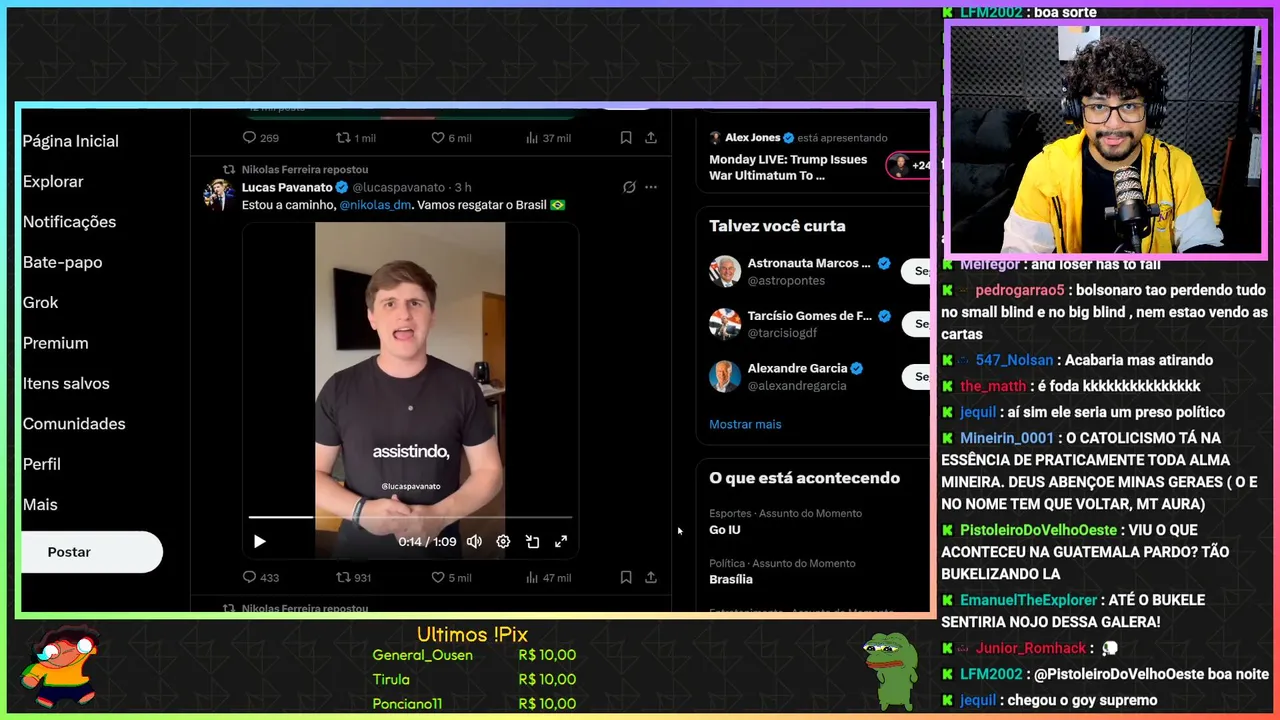Open Perfil page
The image size is (1280, 720).
coord(42,464)
